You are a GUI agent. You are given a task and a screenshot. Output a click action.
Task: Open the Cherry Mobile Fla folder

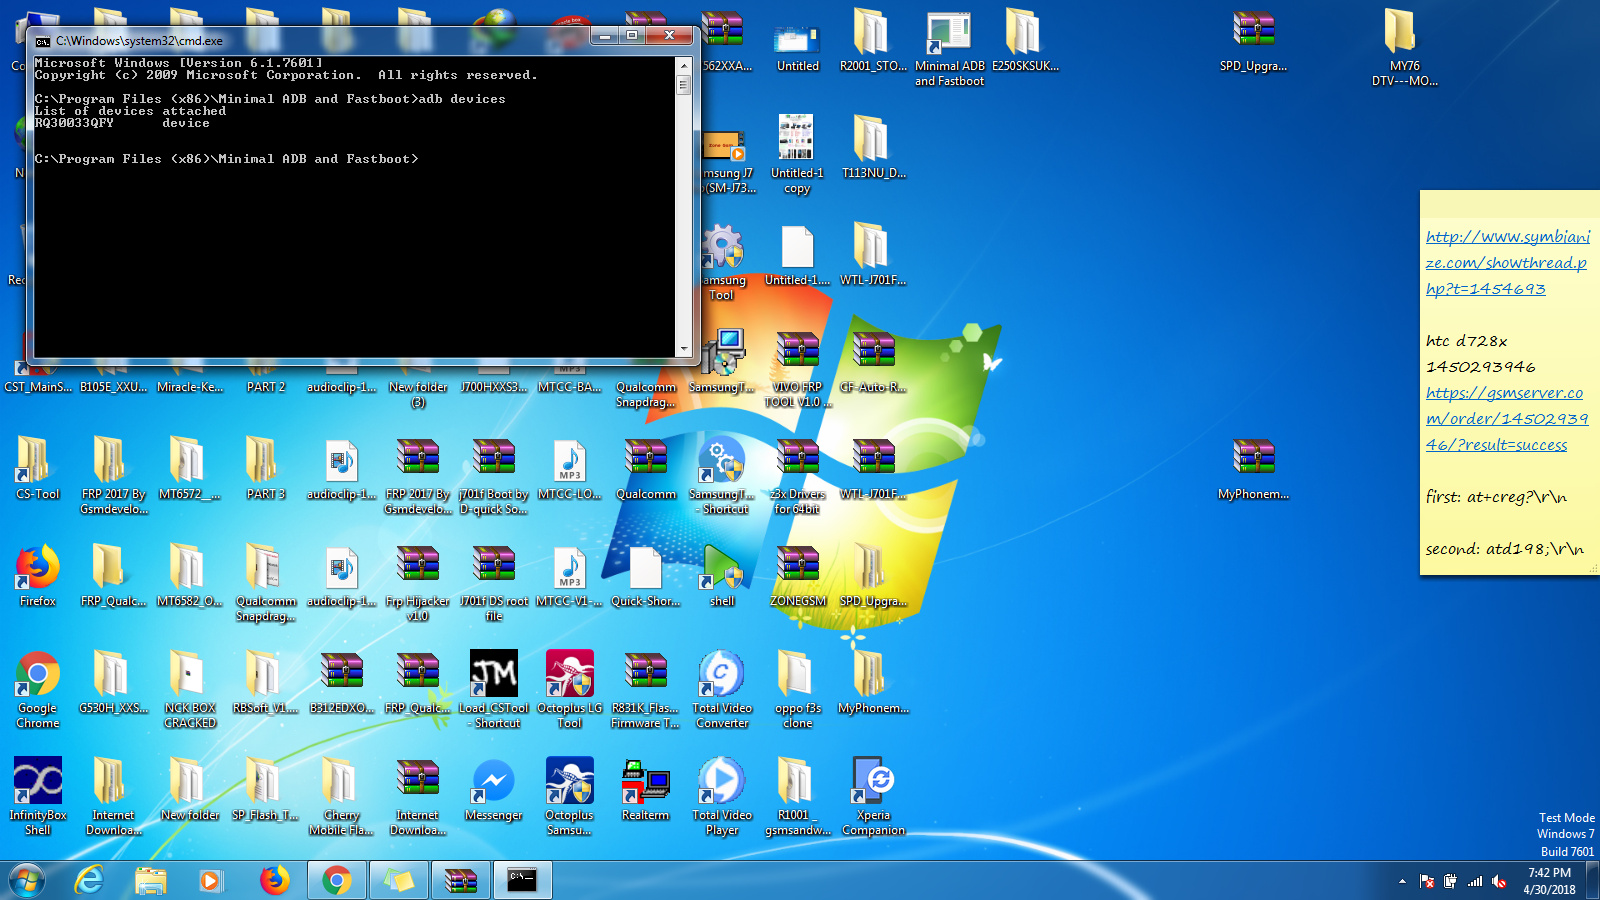coord(341,796)
